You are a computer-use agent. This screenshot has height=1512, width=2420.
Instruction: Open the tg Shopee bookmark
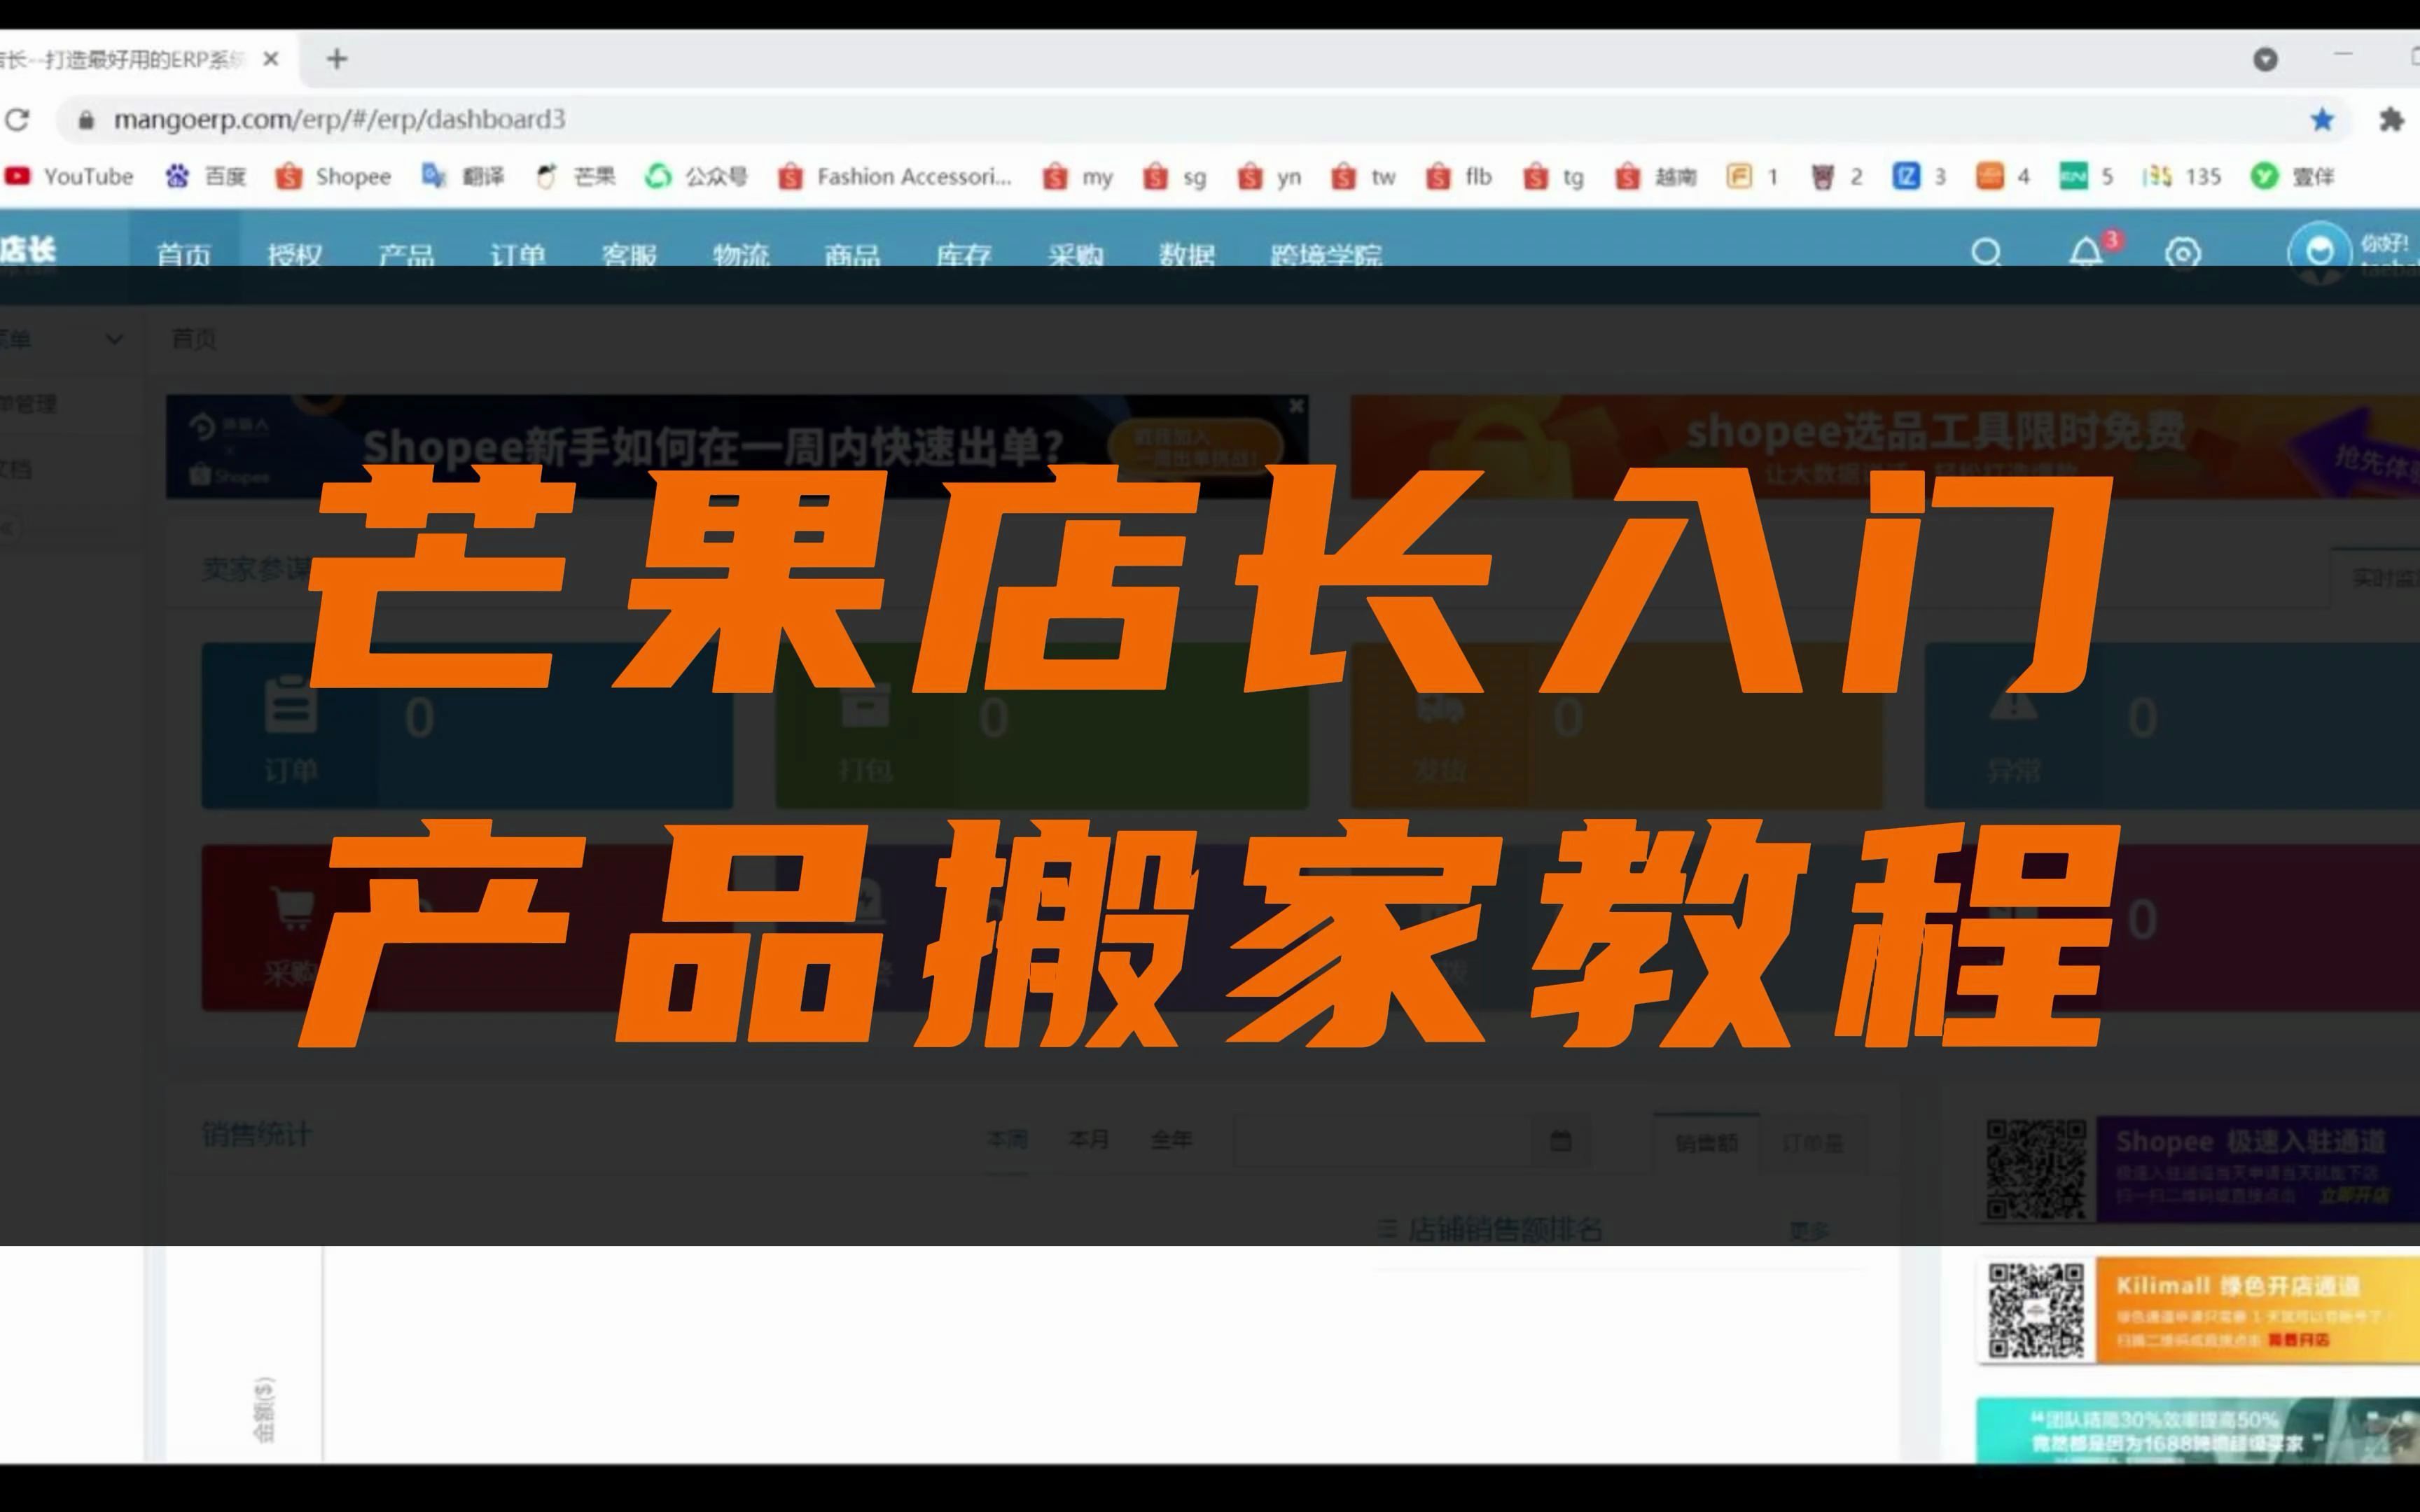[x=1554, y=177]
